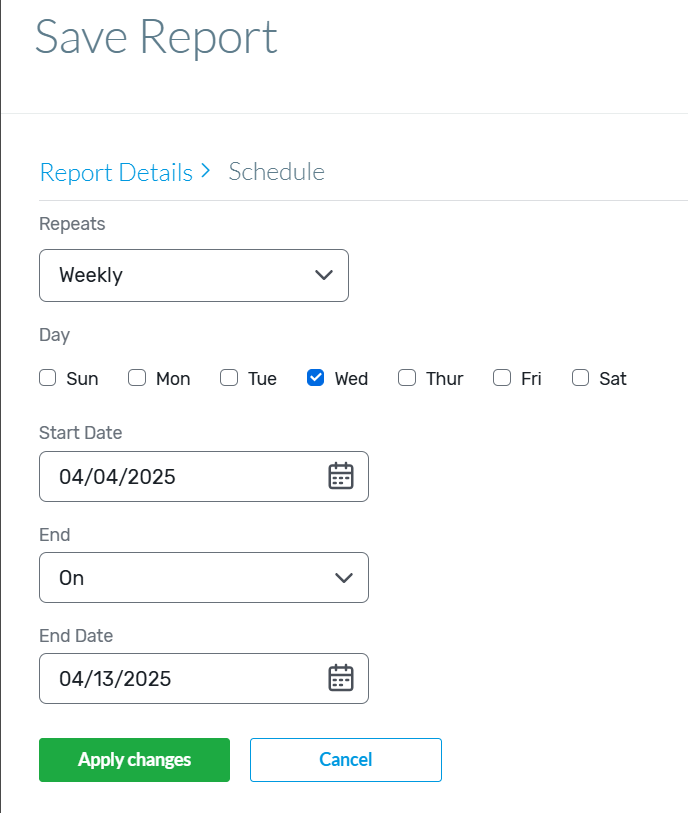688x813 pixels.
Task: Click the Apply changes button
Action: [x=134, y=760]
